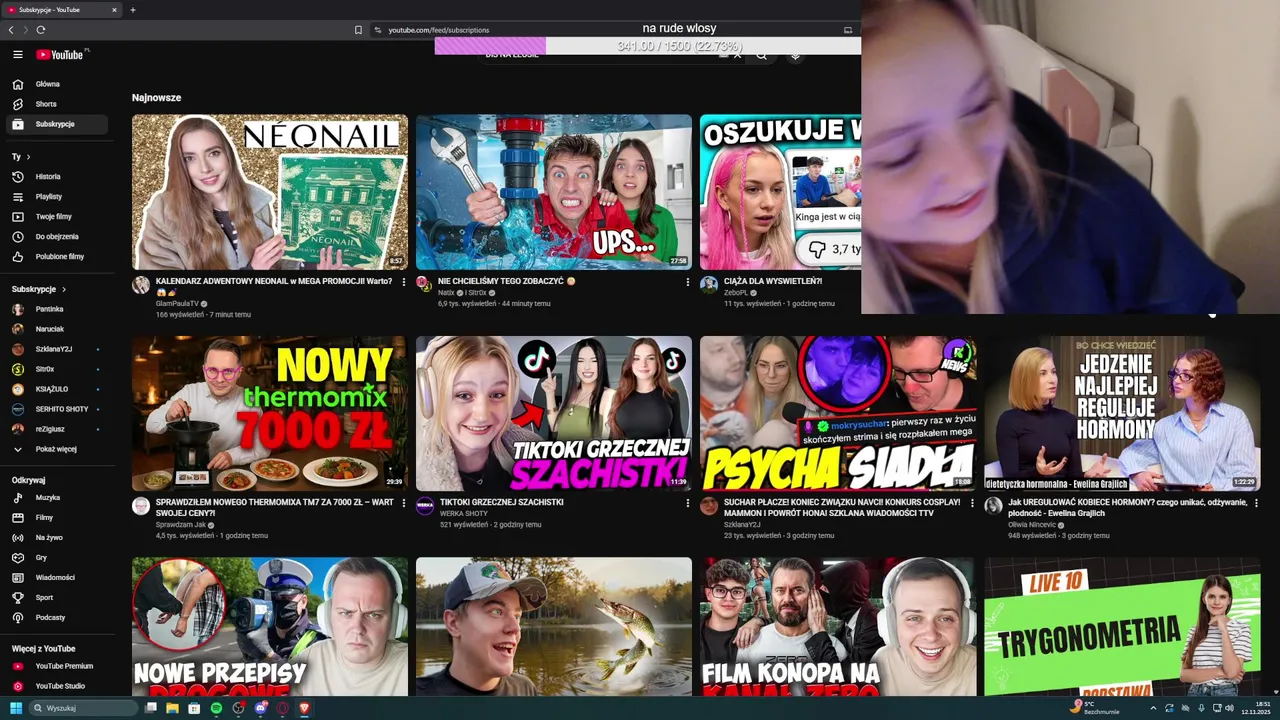Open options menu for Thermomix TM7 video
This screenshot has width=1280, height=720.
(x=404, y=503)
